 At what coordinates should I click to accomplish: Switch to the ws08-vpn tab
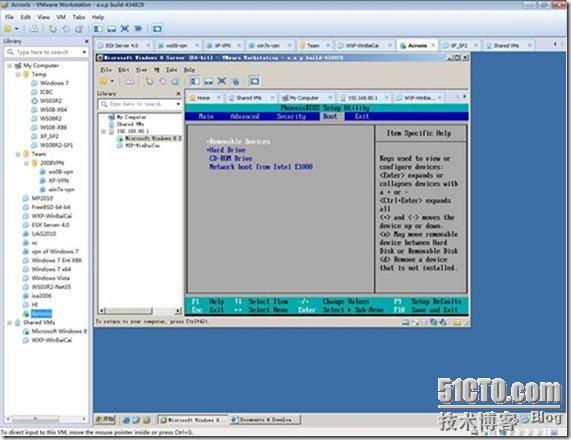pos(176,46)
